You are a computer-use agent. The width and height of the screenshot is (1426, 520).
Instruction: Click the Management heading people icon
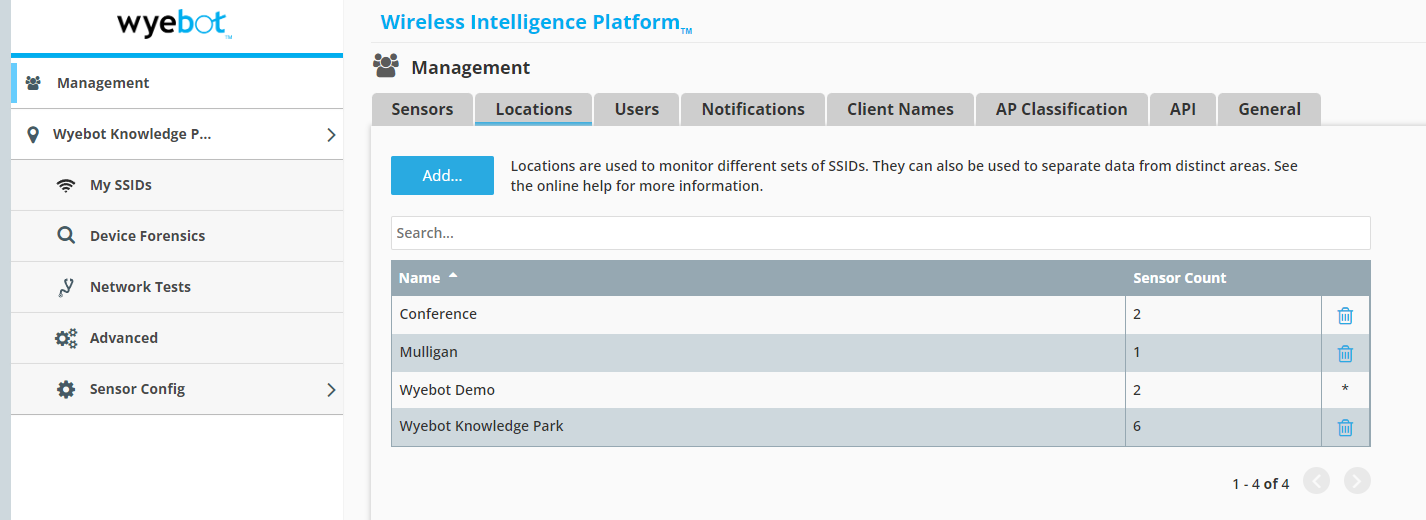click(x=385, y=66)
